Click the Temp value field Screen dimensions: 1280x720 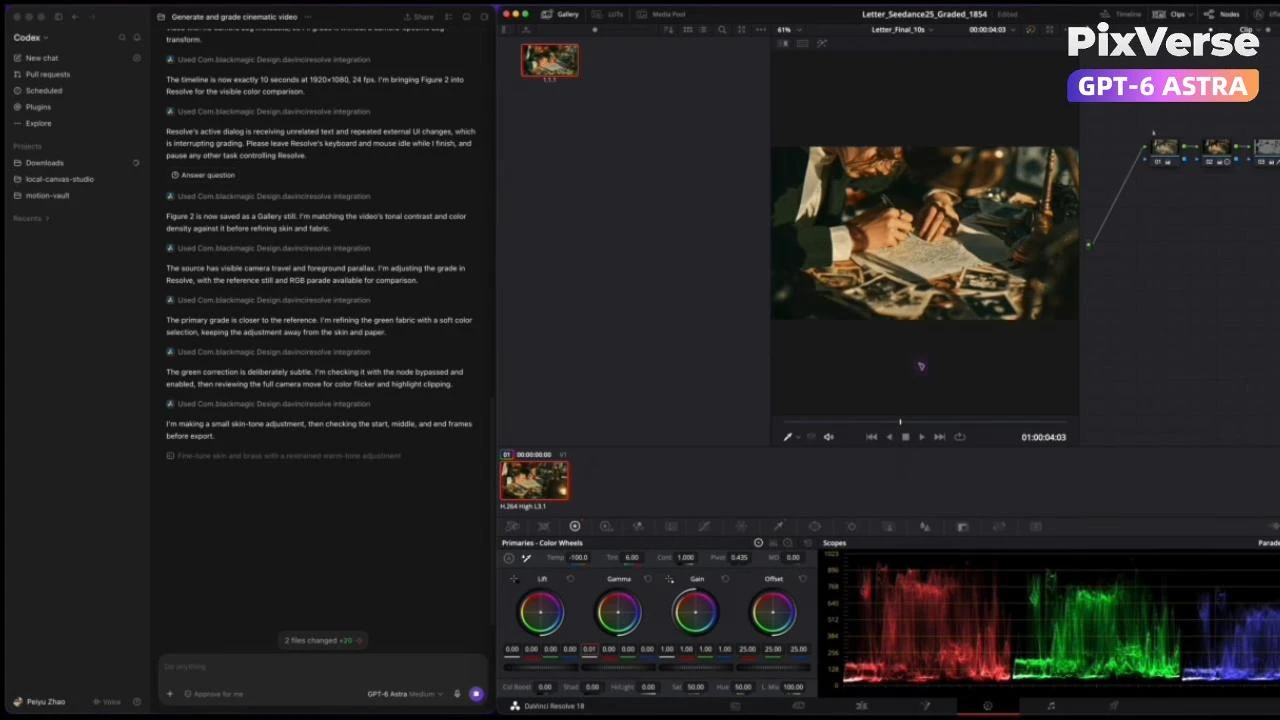[578, 557]
